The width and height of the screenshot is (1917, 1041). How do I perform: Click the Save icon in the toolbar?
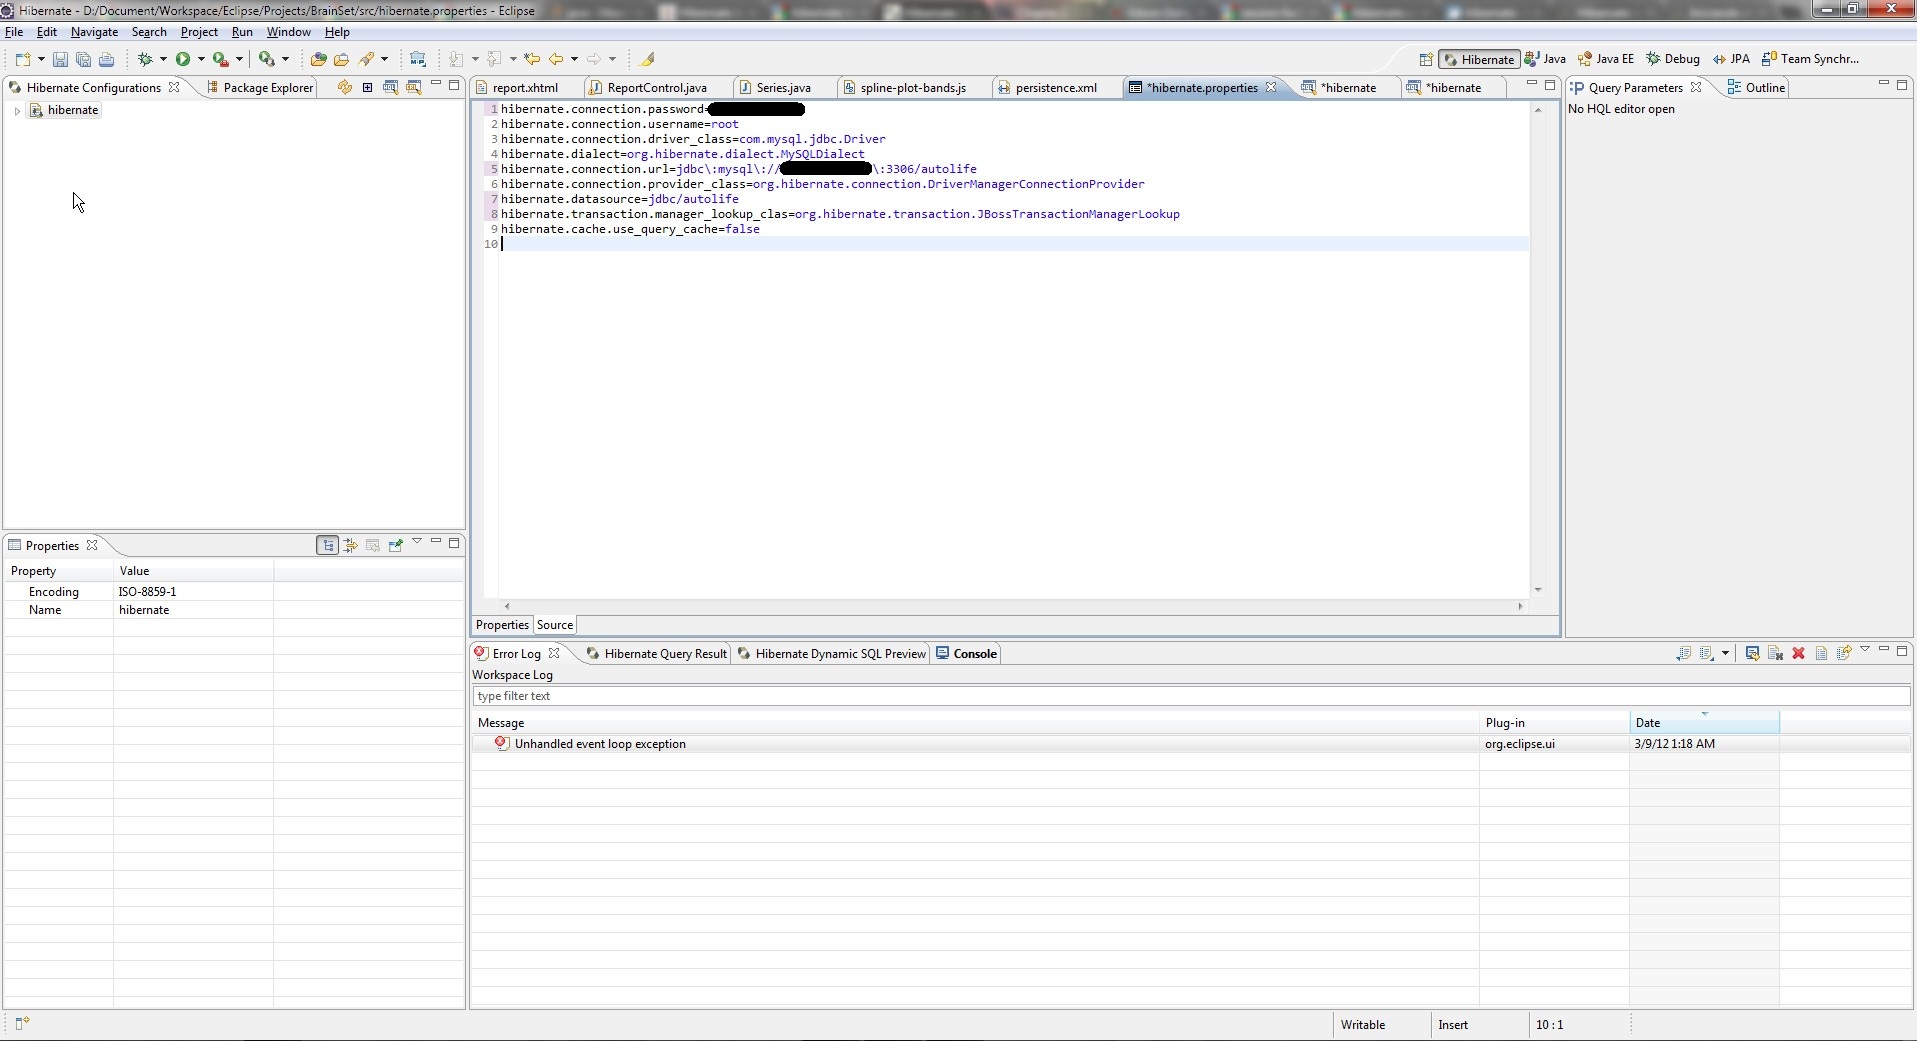coord(61,59)
